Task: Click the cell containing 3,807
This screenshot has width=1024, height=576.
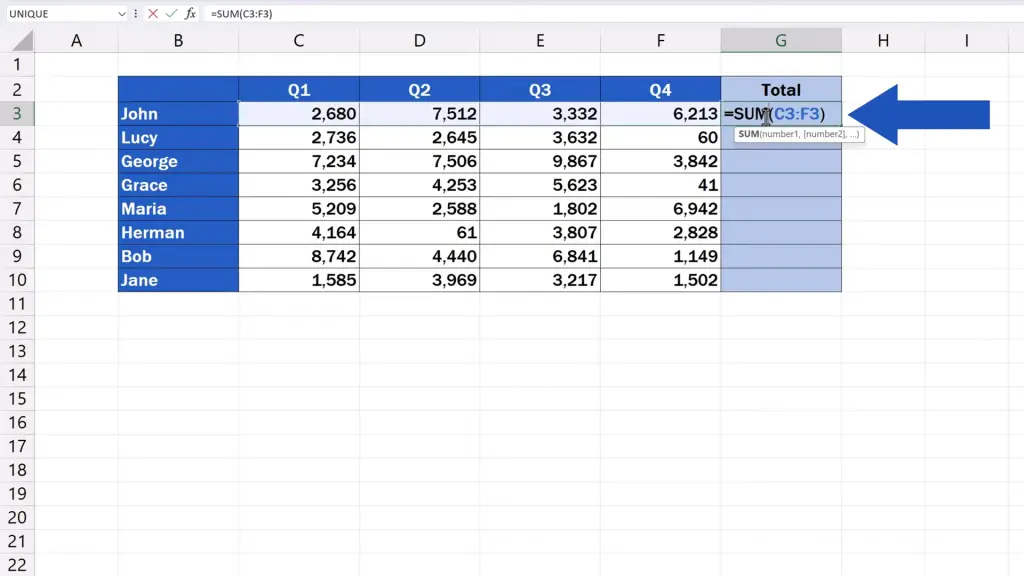Action: (540, 232)
